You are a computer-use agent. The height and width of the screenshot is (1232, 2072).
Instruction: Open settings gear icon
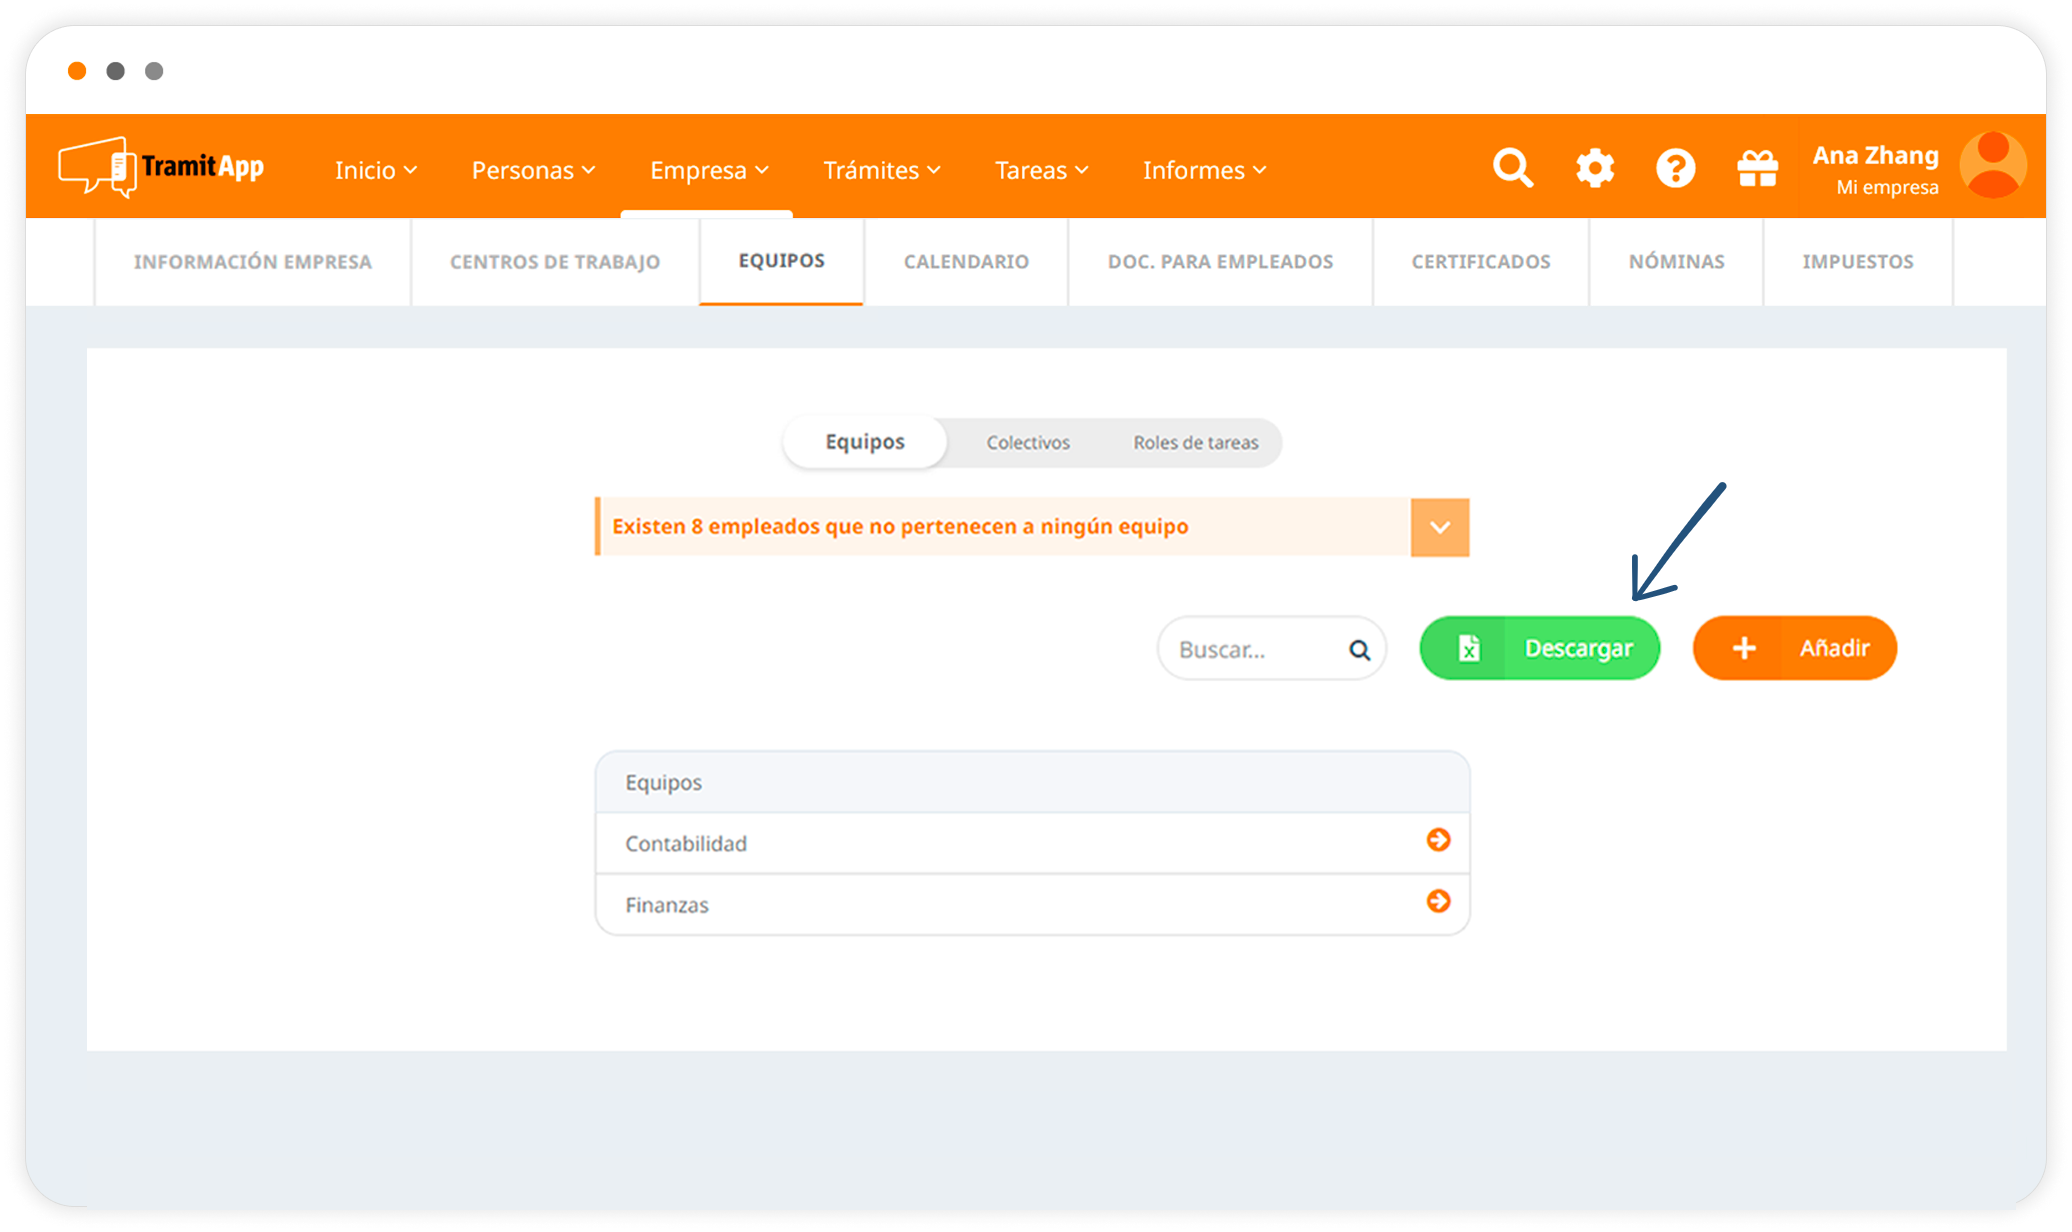coord(1594,168)
